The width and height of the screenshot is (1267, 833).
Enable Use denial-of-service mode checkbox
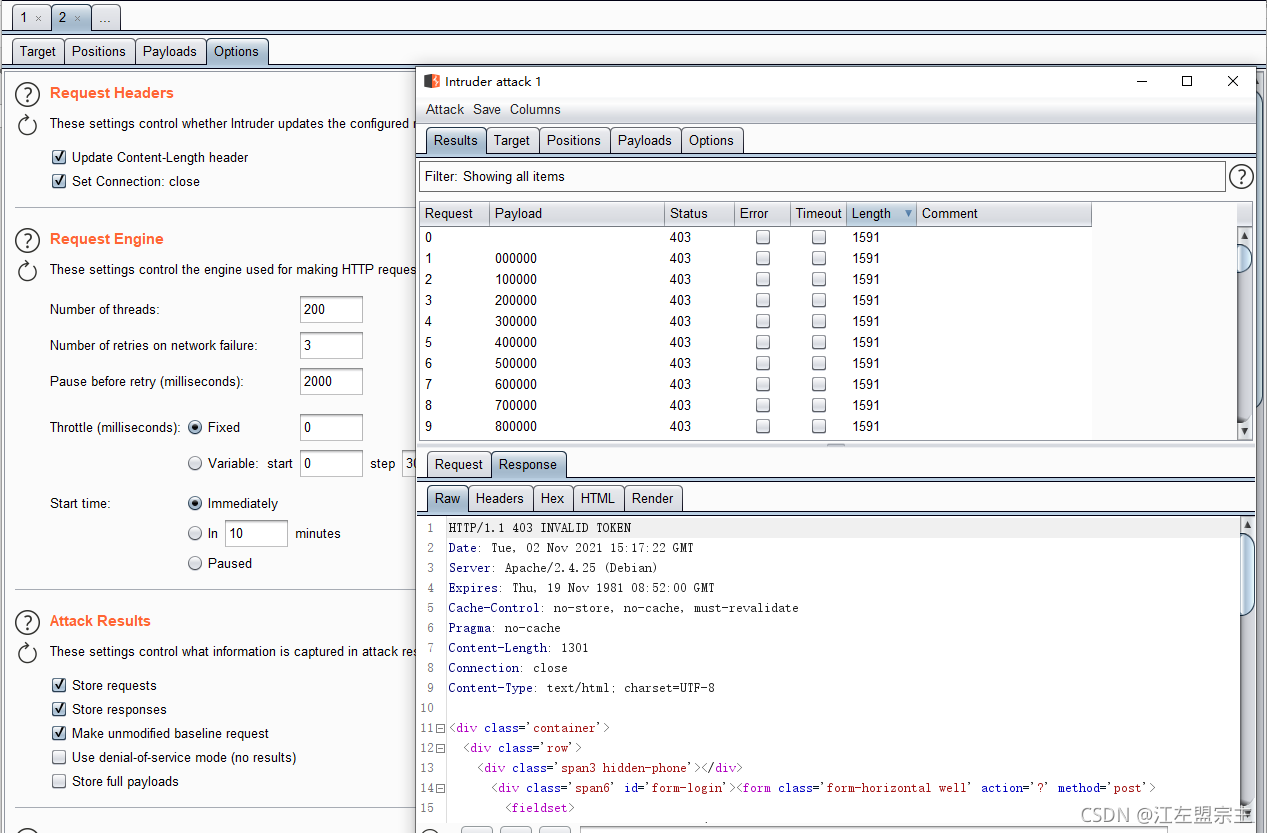pyautogui.click(x=59, y=757)
